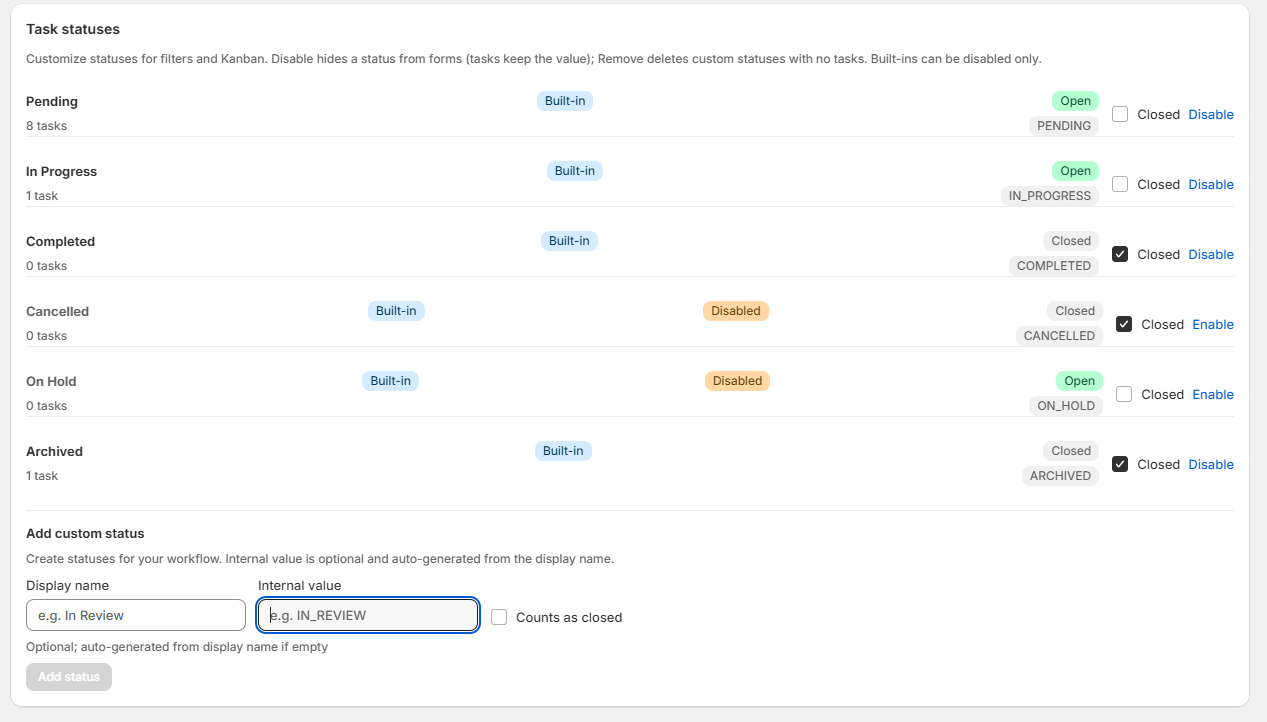Enable the On Hold status
The image size is (1267, 722).
(1213, 394)
